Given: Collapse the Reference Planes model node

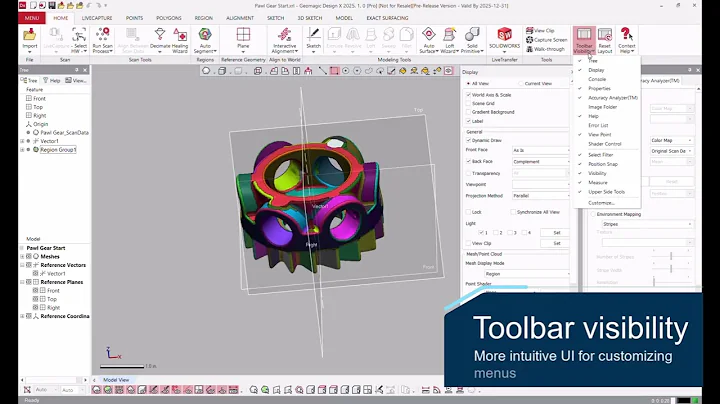Looking at the screenshot, I should (x=22, y=282).
